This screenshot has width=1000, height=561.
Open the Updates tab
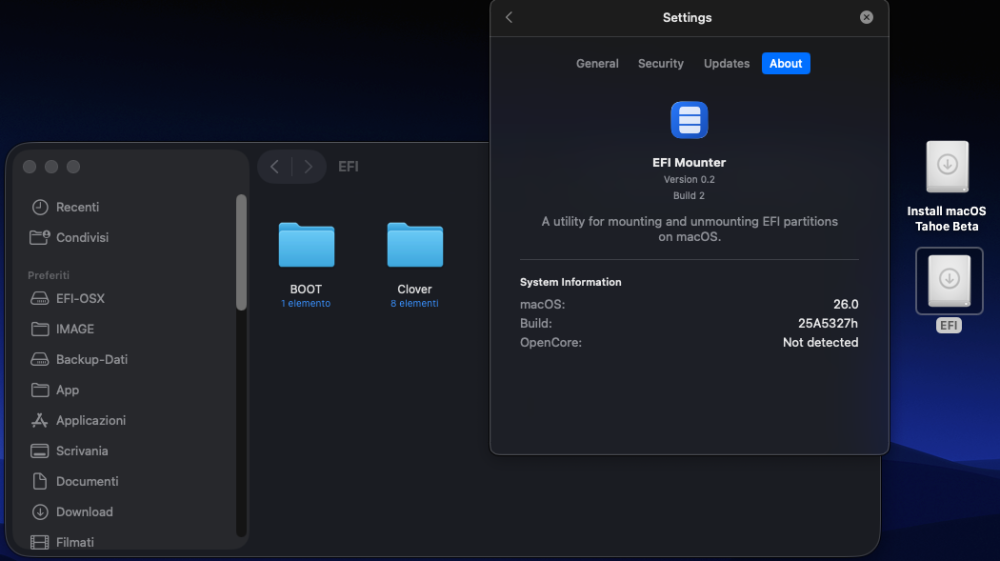[x=726, y=63]
